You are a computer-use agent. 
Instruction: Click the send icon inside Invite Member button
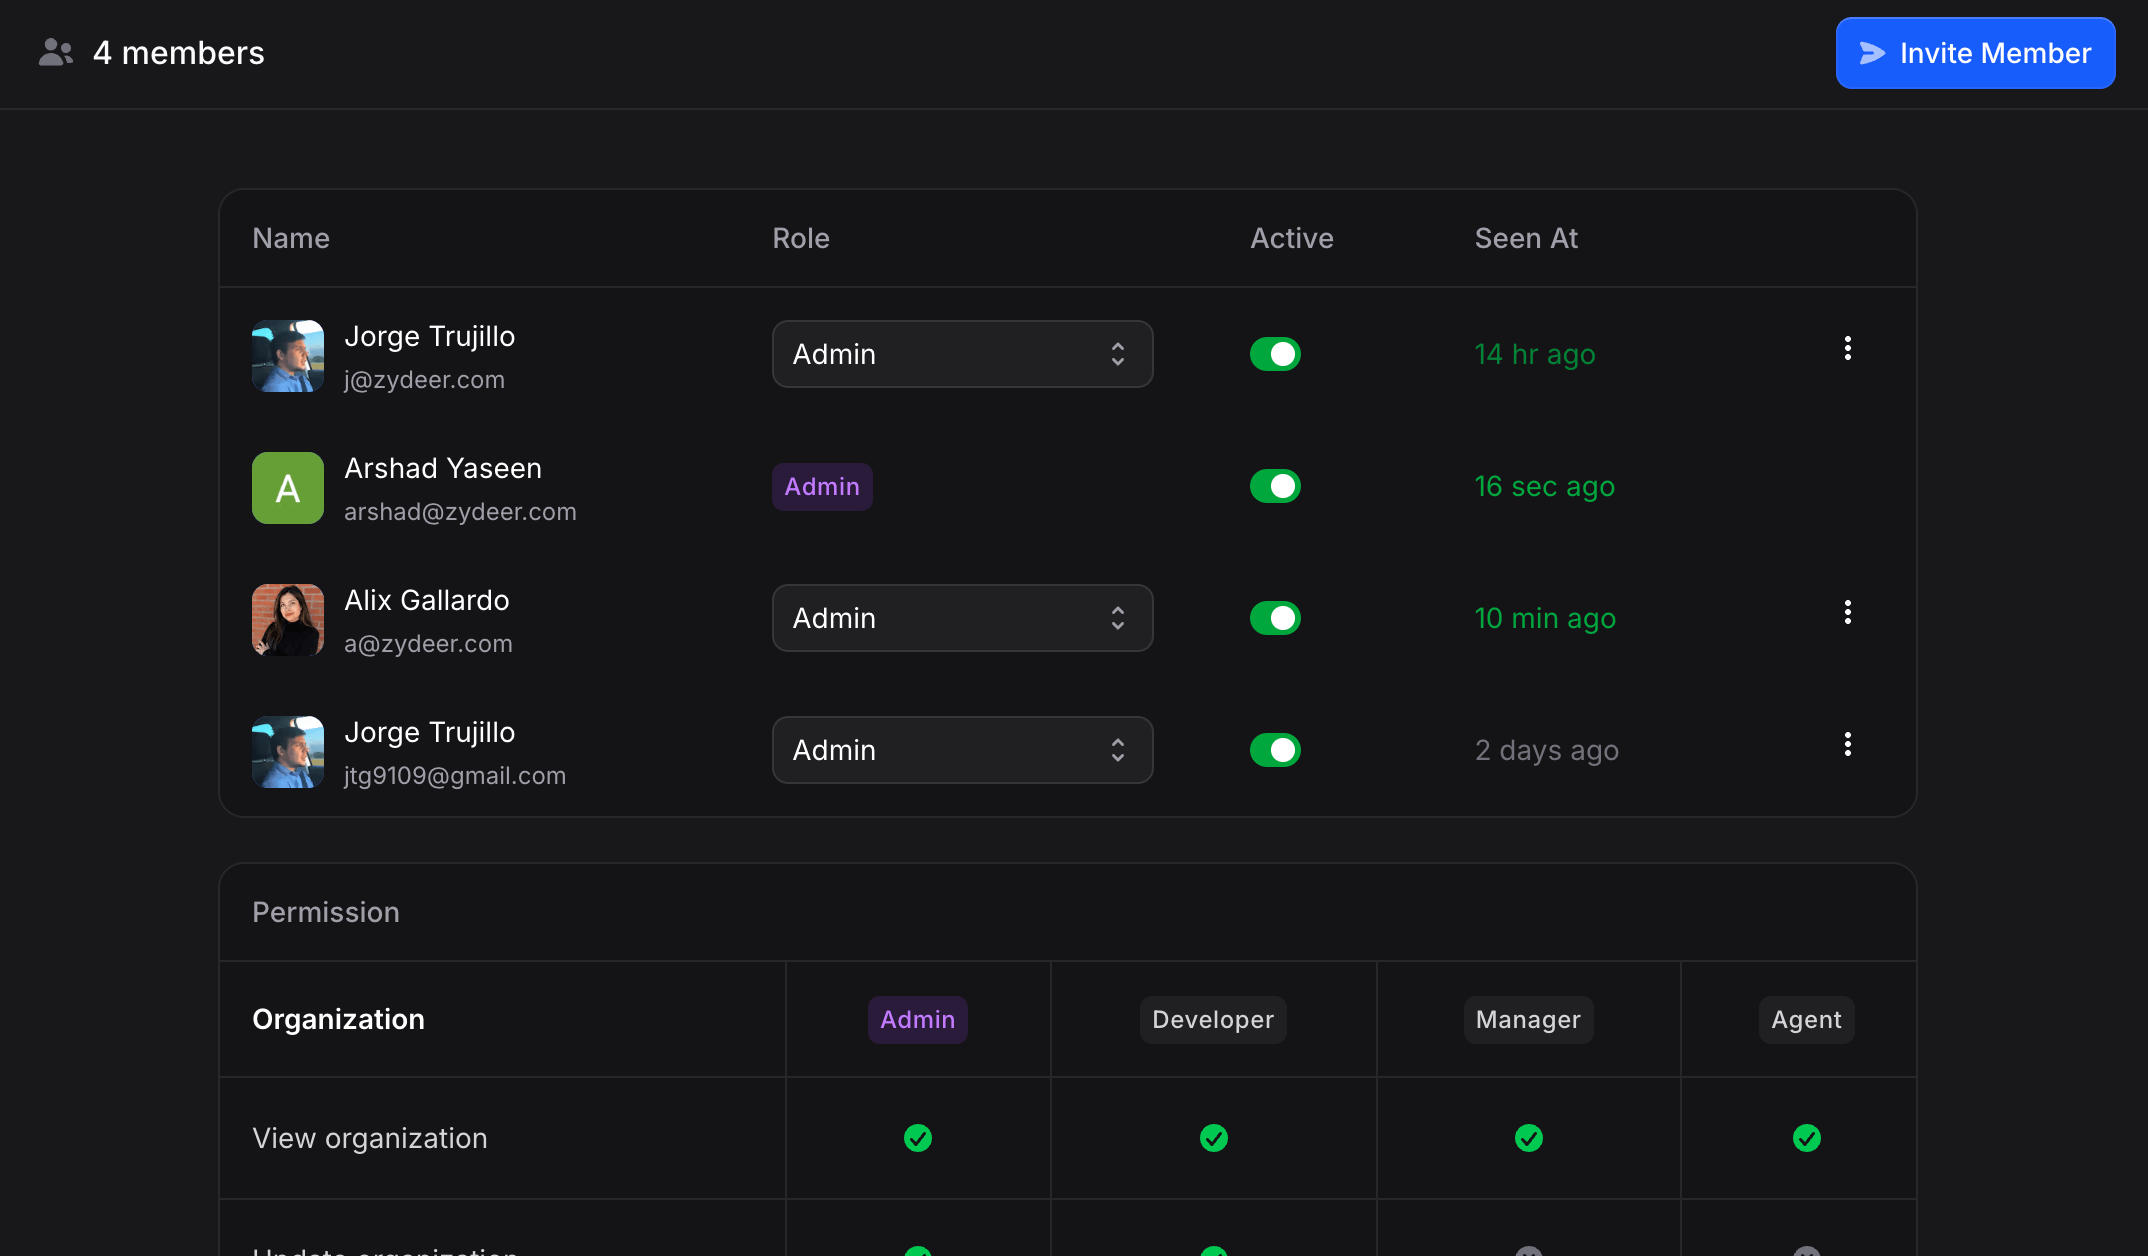click(x=1872, y=53)
